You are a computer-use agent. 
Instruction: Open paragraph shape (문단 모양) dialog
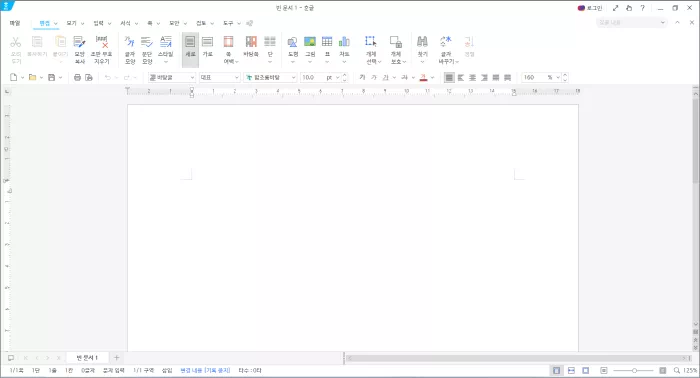click(x=147, y=42)
